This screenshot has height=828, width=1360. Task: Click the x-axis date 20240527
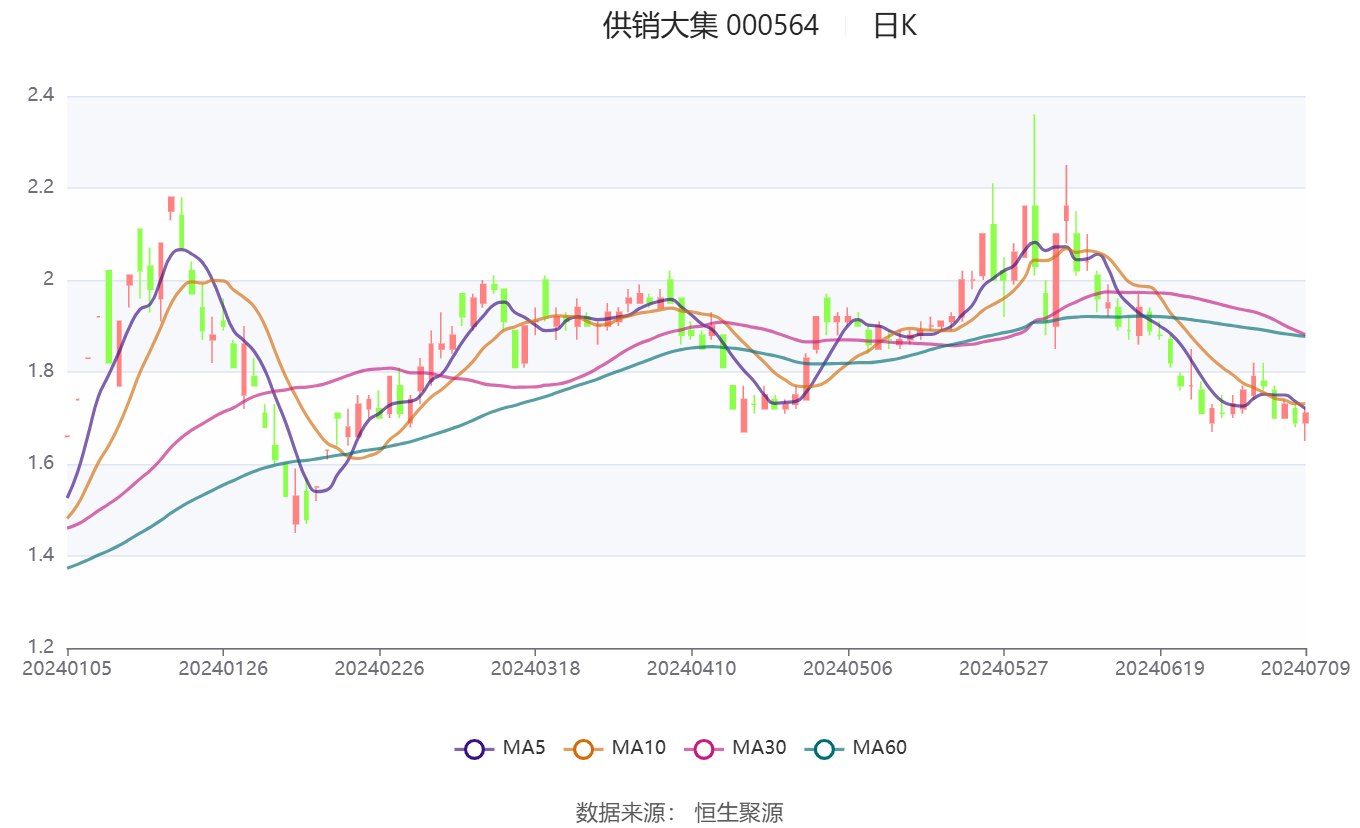[x=1003, y=667]
